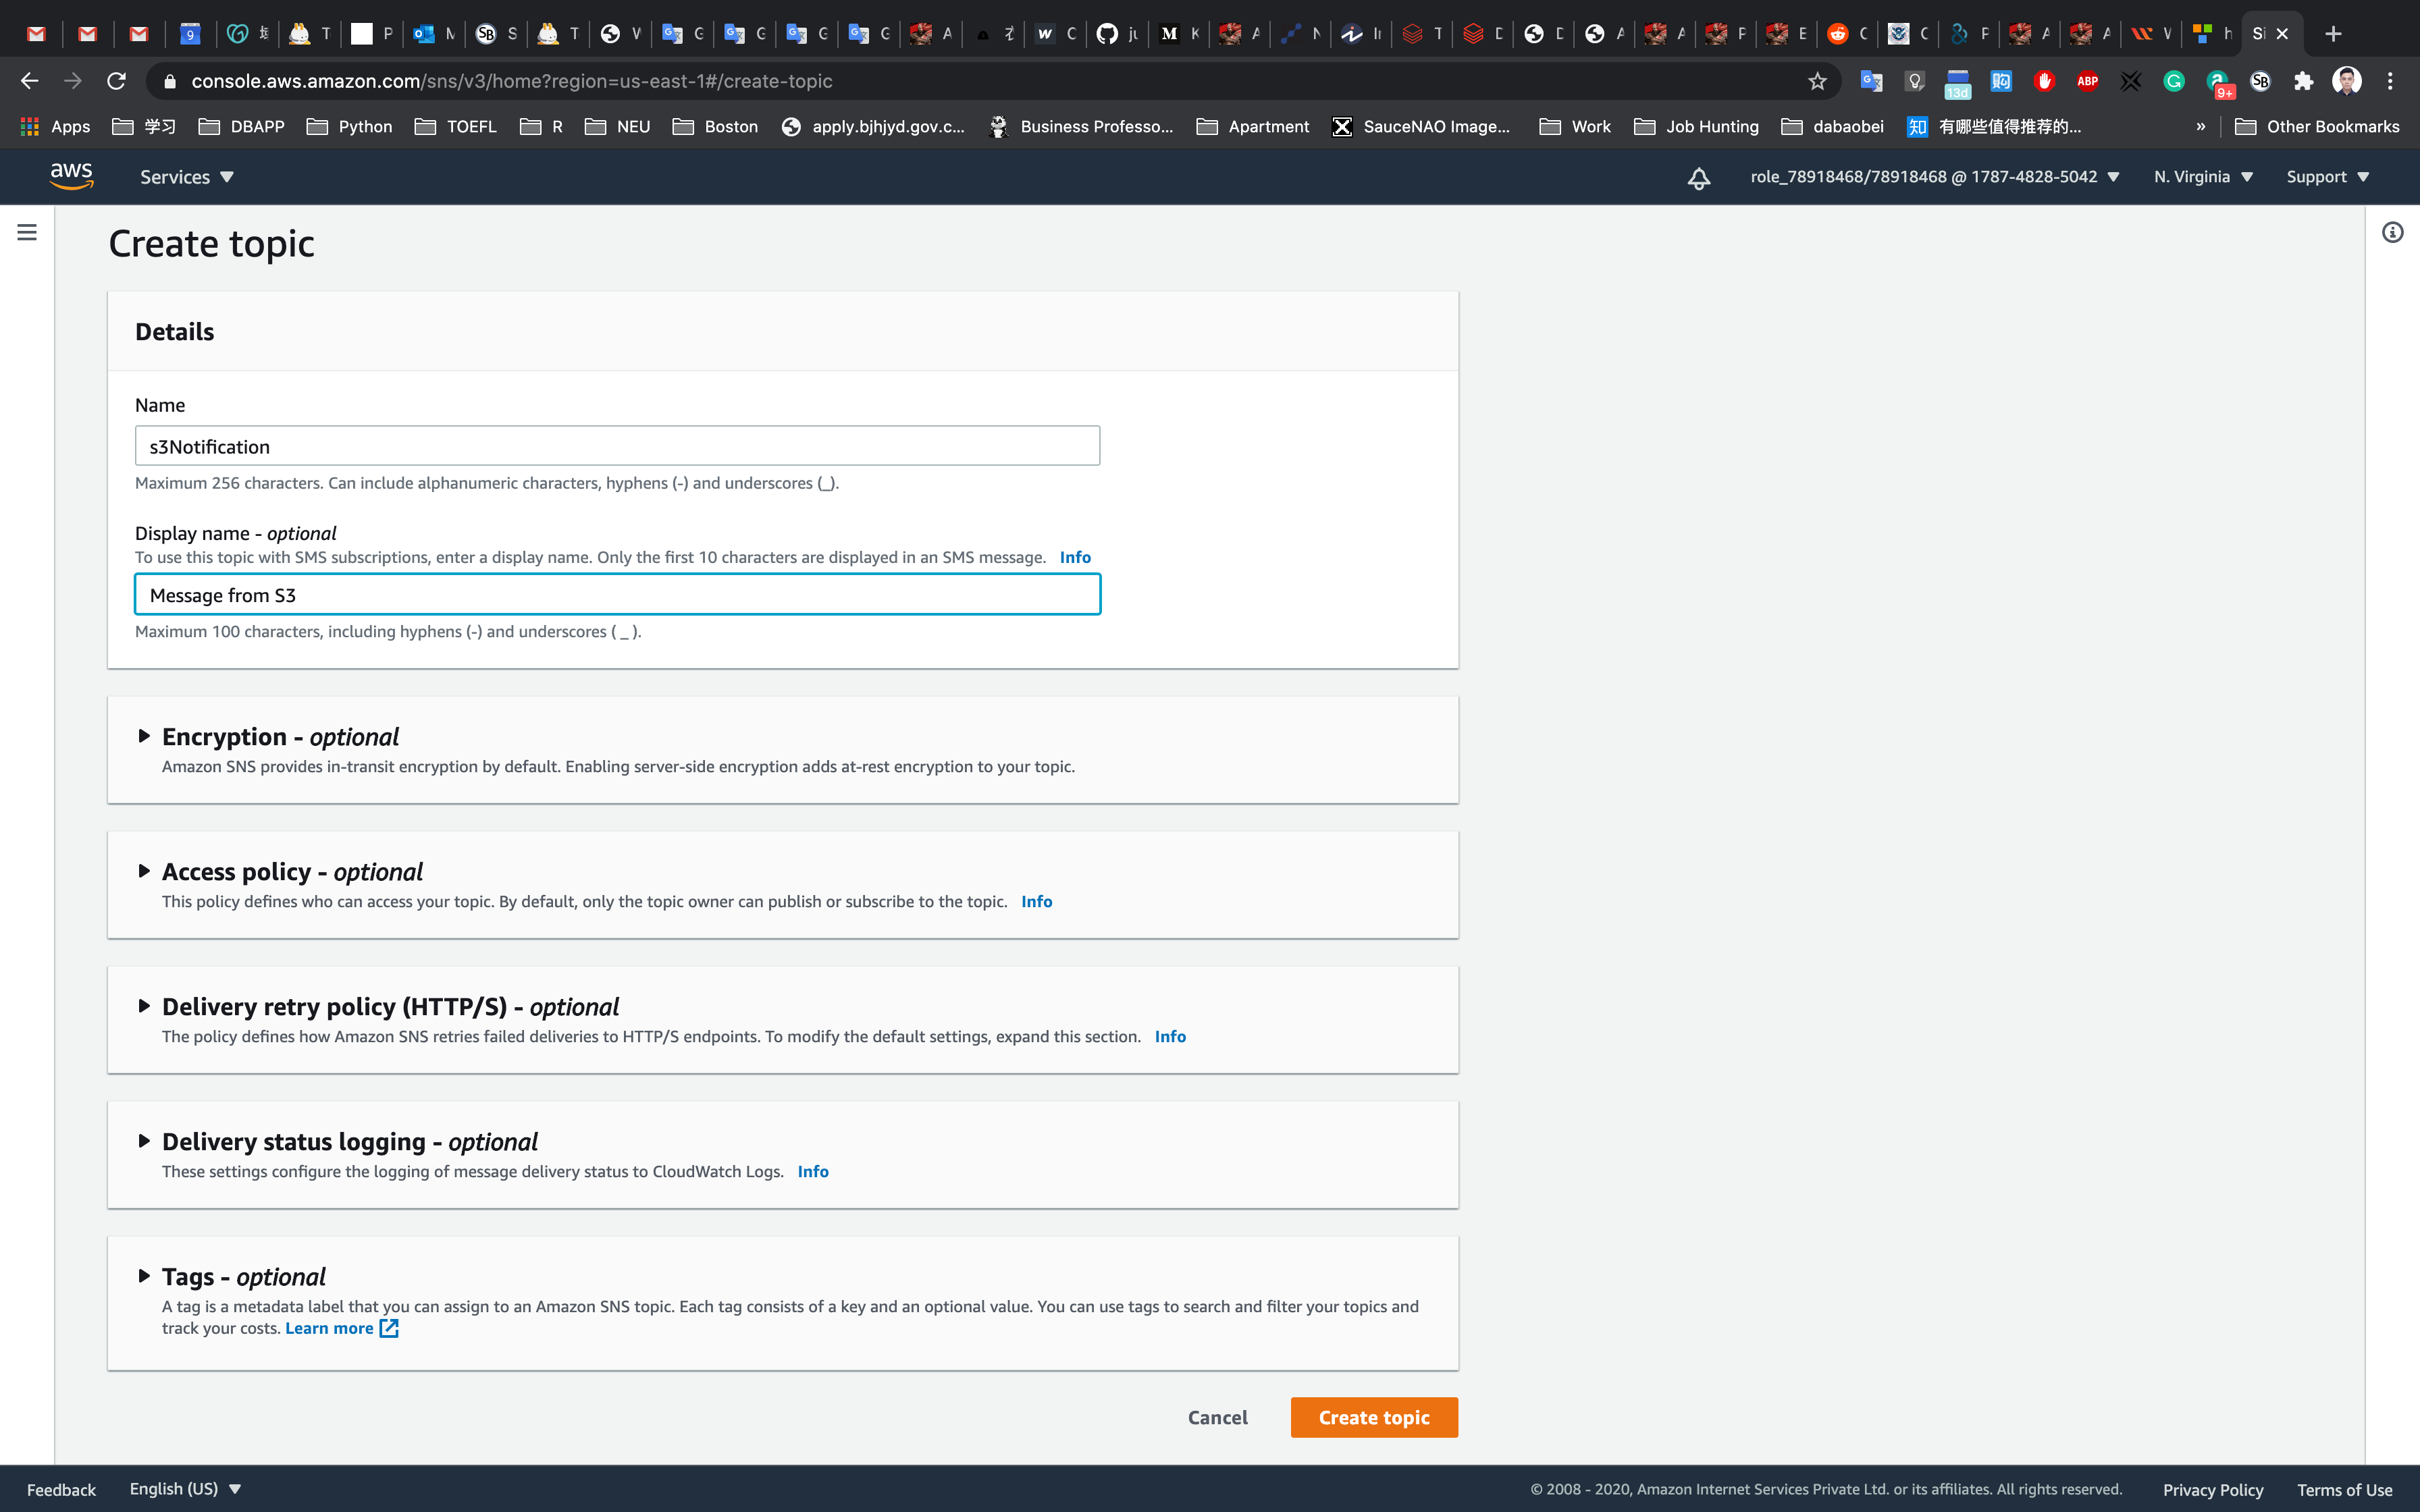Image resolution: width=2420 pixels, height=1512 pixels.
Task: Reload the page with refresh icon
Action: pyautogui.click(x=116, y=81)
